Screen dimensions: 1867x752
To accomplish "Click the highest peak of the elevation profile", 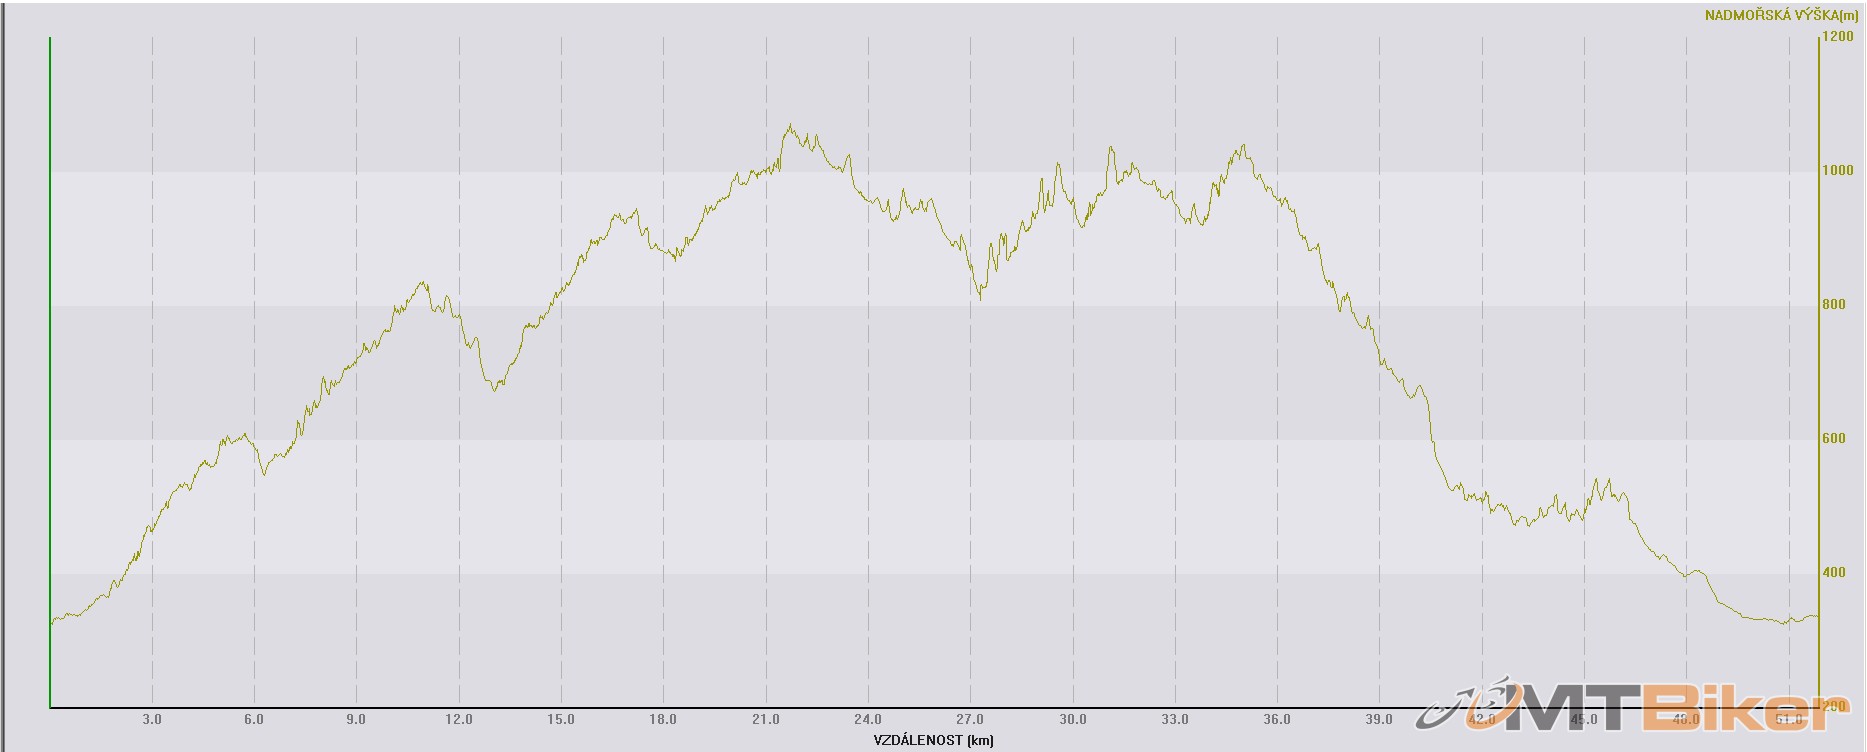I will [790, 127].
